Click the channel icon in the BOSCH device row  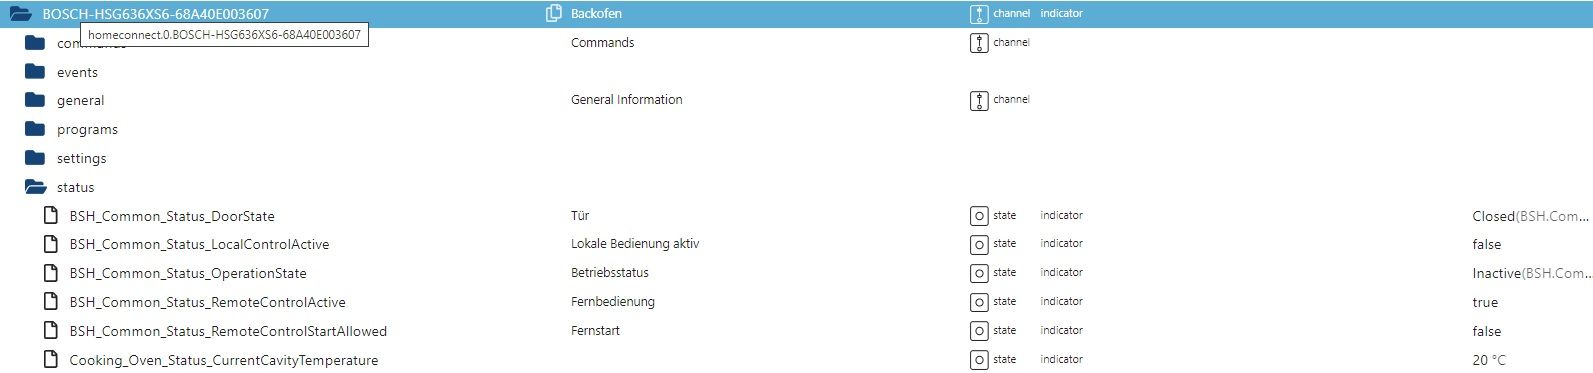(979, 14)
